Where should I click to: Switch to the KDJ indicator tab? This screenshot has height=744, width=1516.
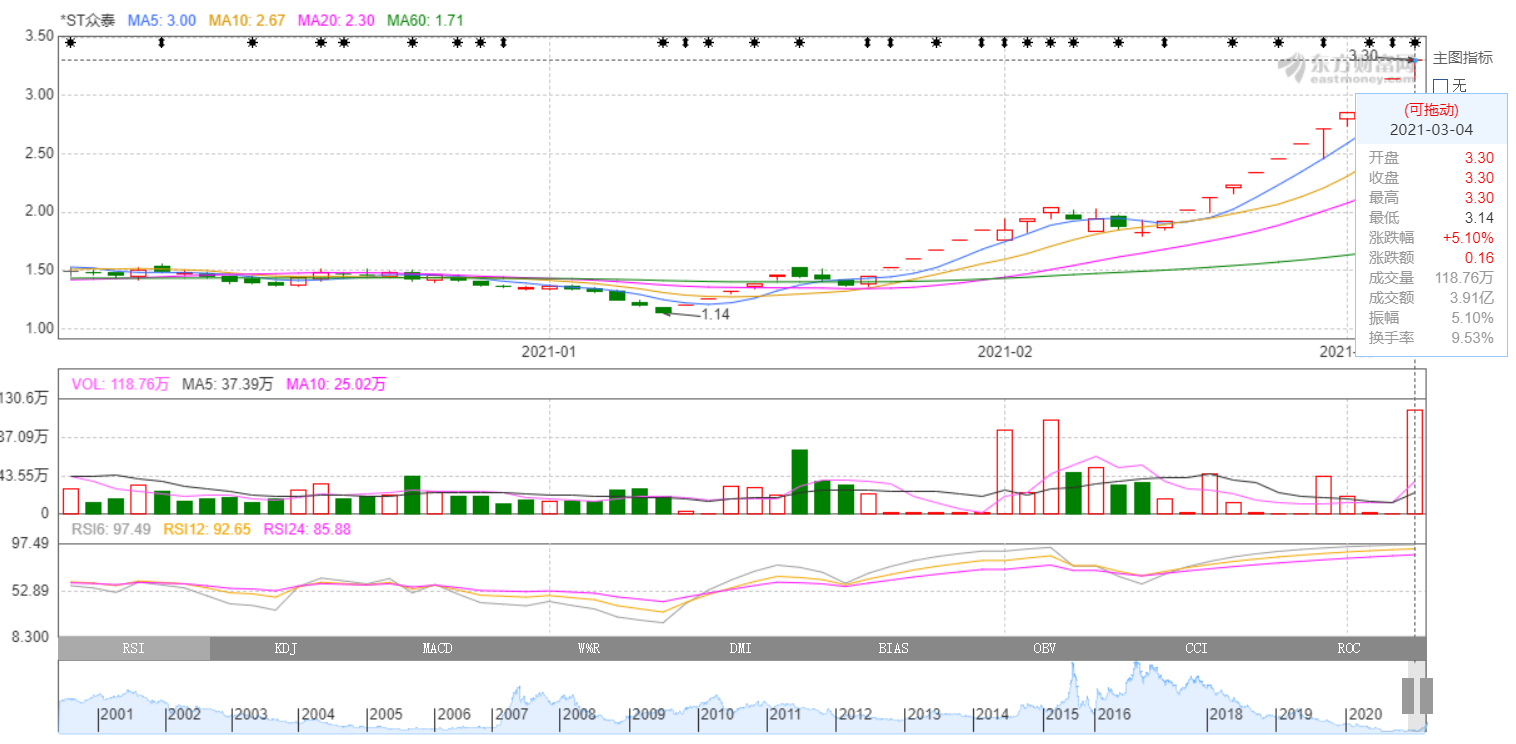pos(286,648)
